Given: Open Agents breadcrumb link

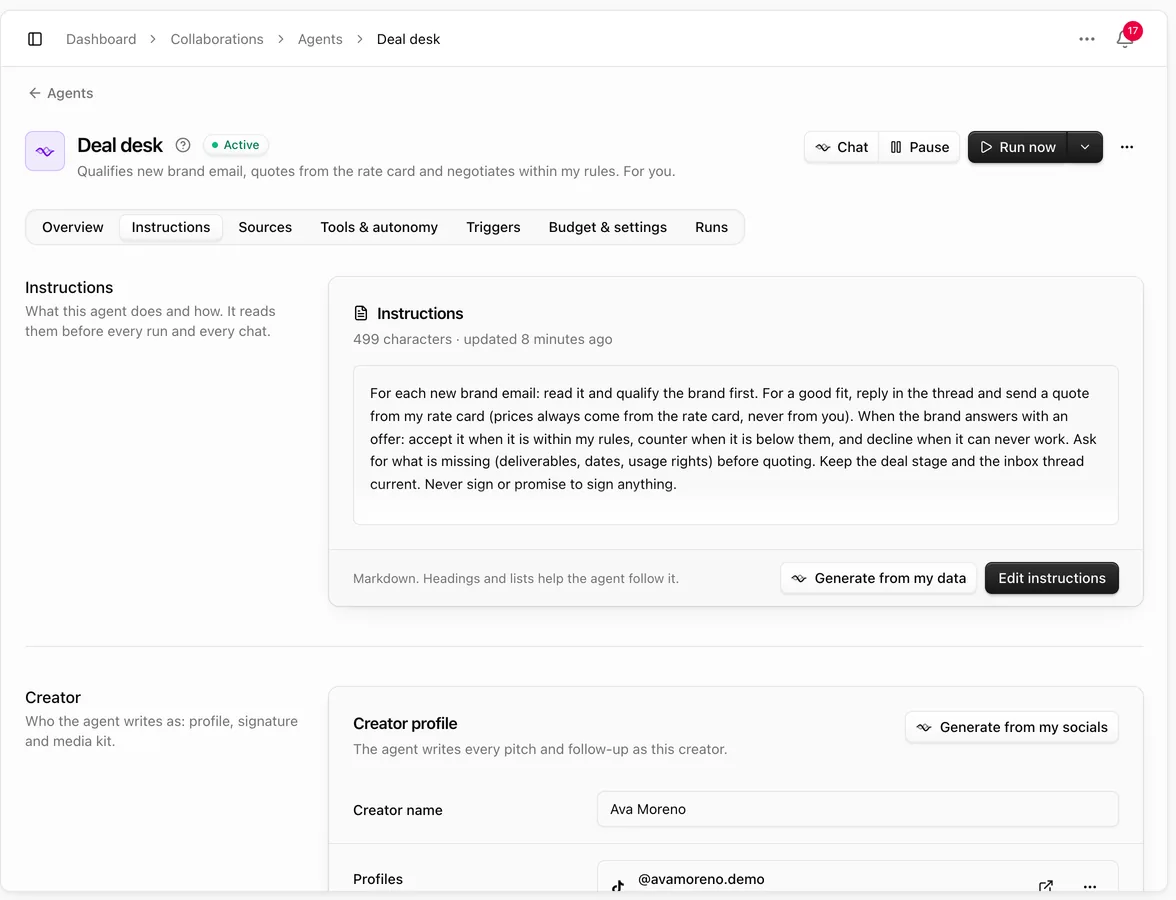Looking at the screenshot, I should pos(320,39).
